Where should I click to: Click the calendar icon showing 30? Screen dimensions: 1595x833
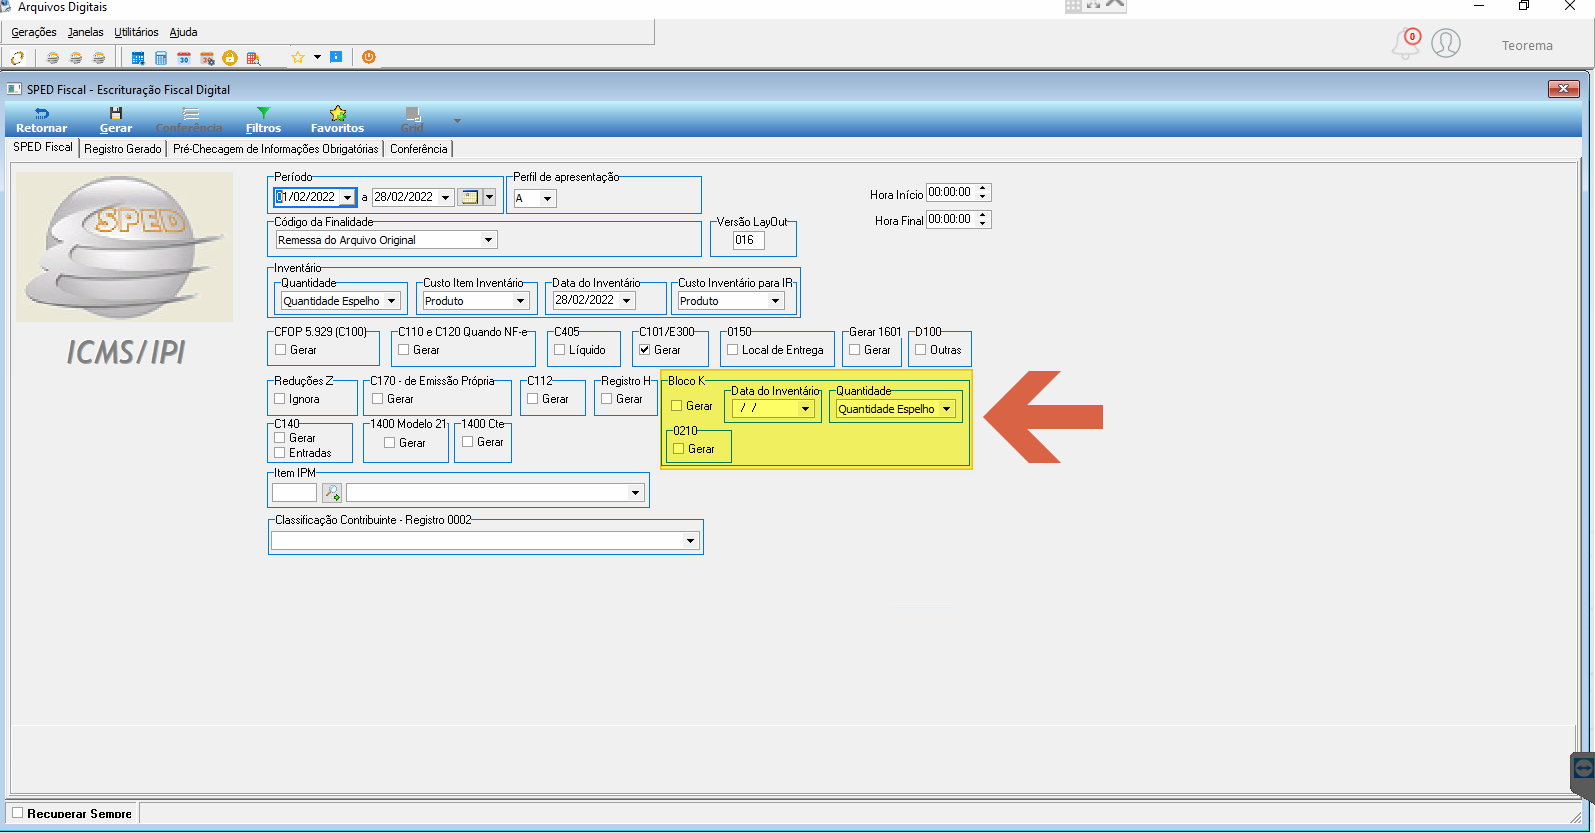(x=184, y=58)
